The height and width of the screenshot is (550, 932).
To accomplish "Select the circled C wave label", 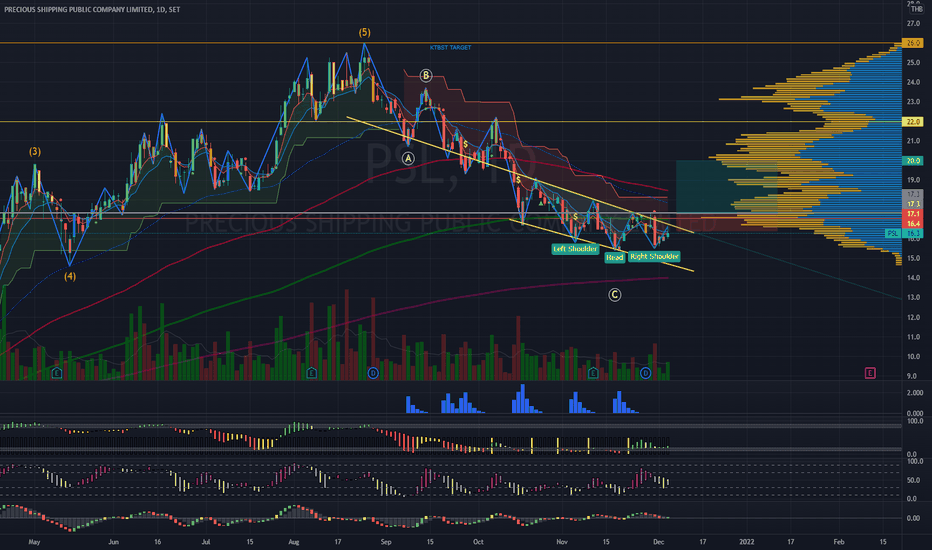I will [615, 295].
